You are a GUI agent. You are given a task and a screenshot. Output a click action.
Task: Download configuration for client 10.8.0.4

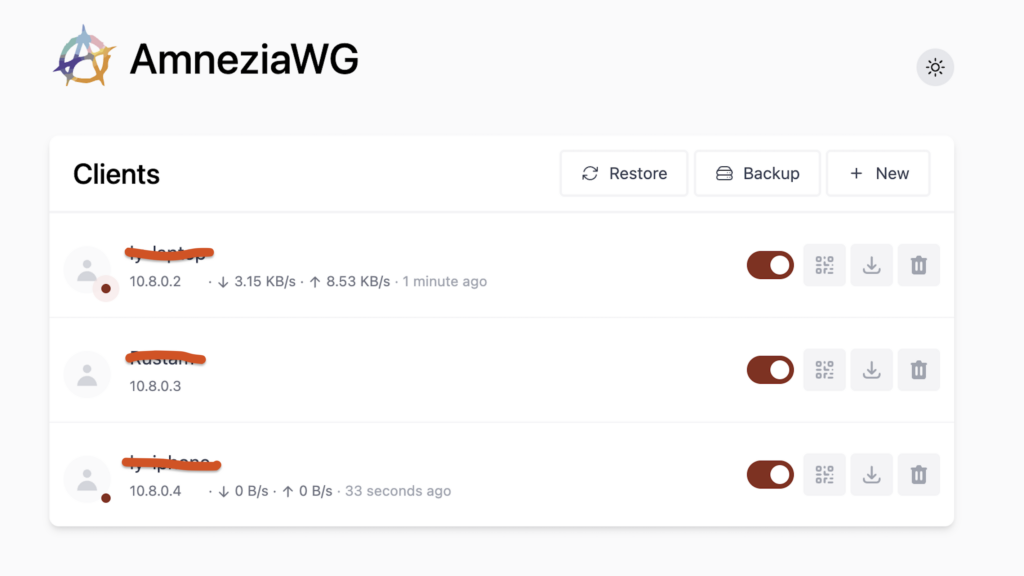point(871,474)
